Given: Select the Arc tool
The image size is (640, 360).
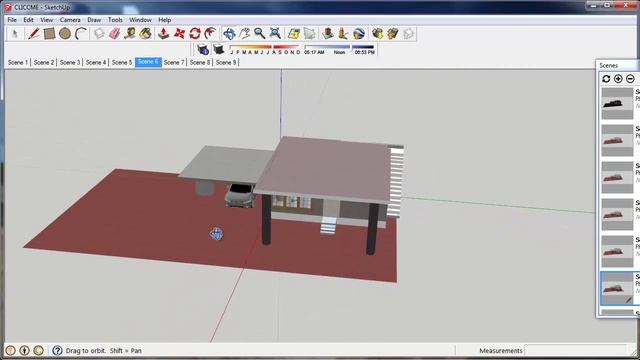Looking at the screenshot, I should click(81, 34).
